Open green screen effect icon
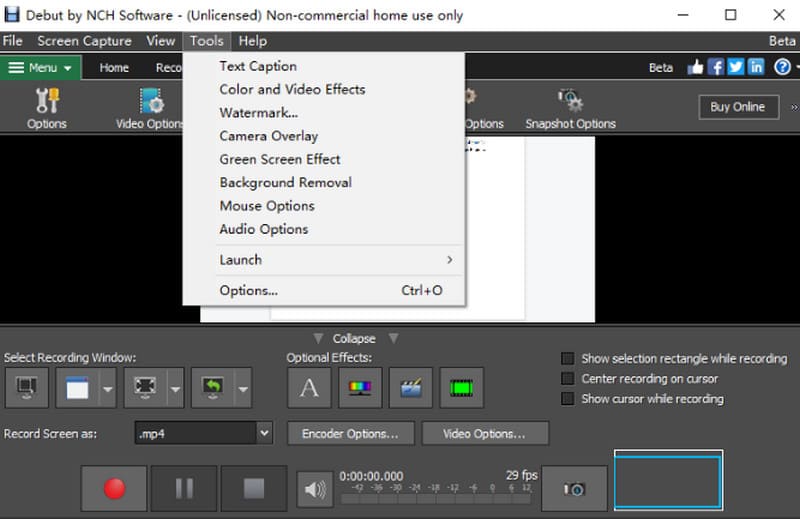800x519 pixels. click(x=461, y=388)
